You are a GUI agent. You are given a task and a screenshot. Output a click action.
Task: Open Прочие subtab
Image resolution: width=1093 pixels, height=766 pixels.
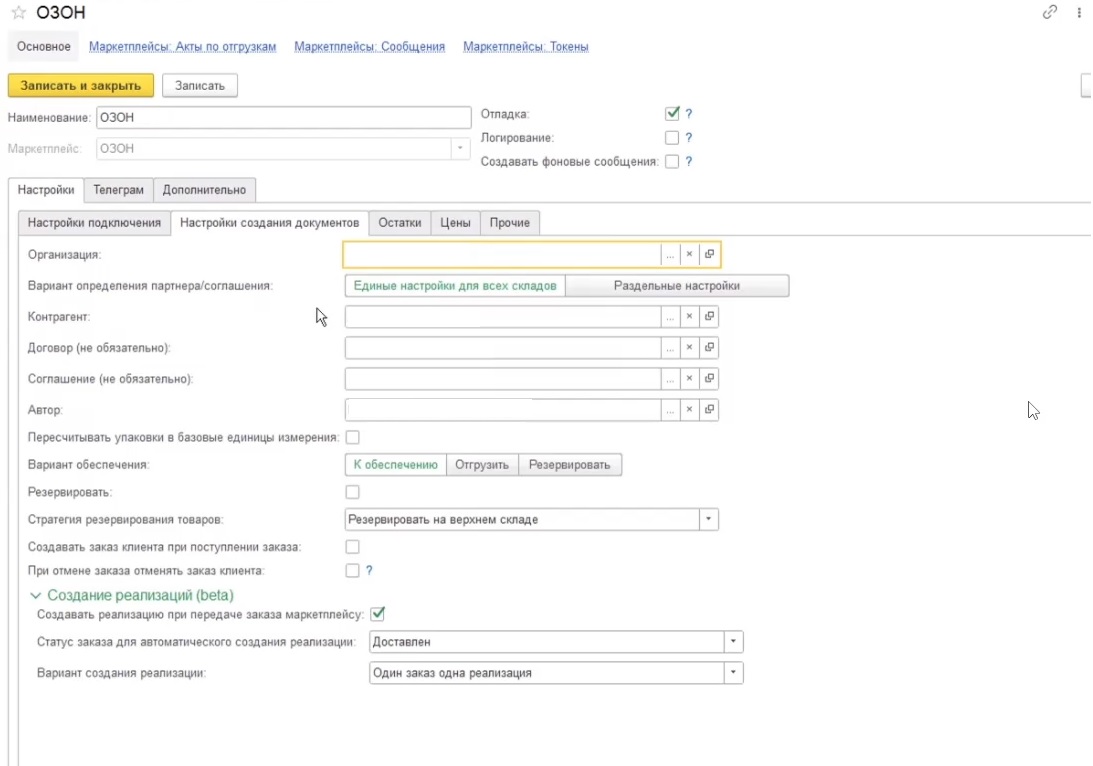point(510,223)
